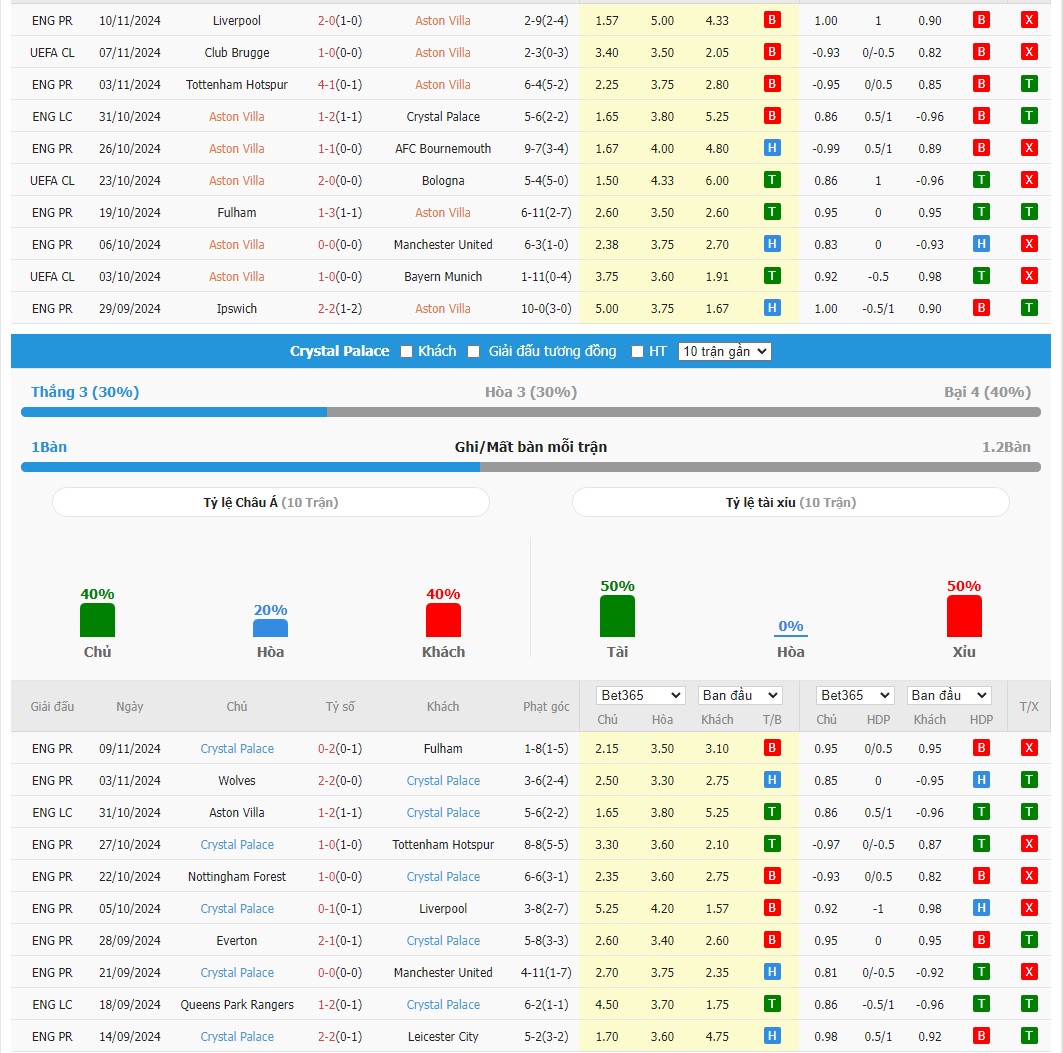Click the red B badge in the Leicester City row
This screenshot has height=1053, width=1063.
pyautogui.click(x=981, y=1037)
